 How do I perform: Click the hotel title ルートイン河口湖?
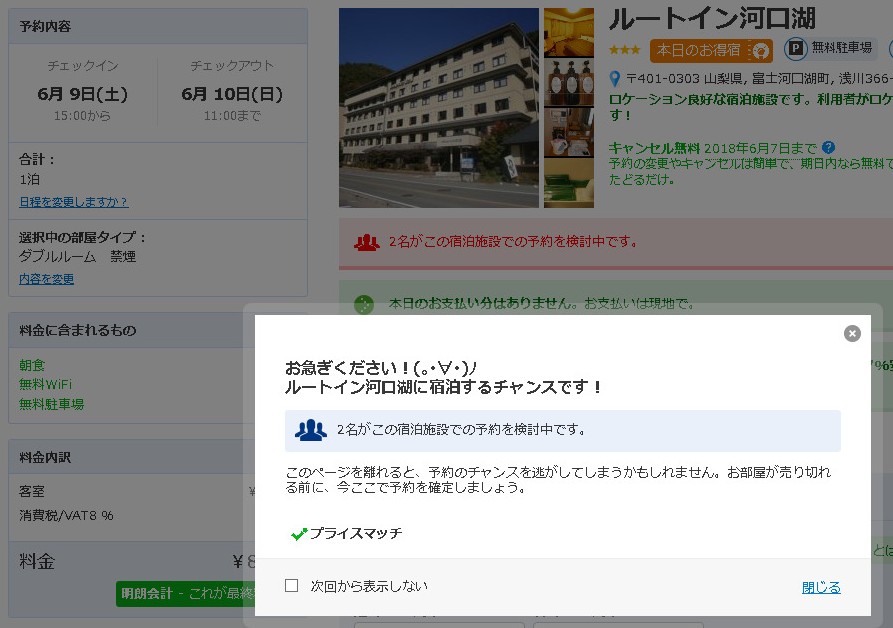click(x=712, y=19)
